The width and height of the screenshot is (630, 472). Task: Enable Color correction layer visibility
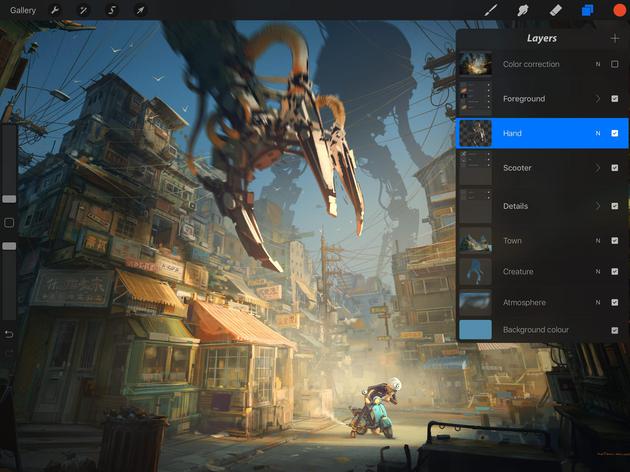[614, 64]
